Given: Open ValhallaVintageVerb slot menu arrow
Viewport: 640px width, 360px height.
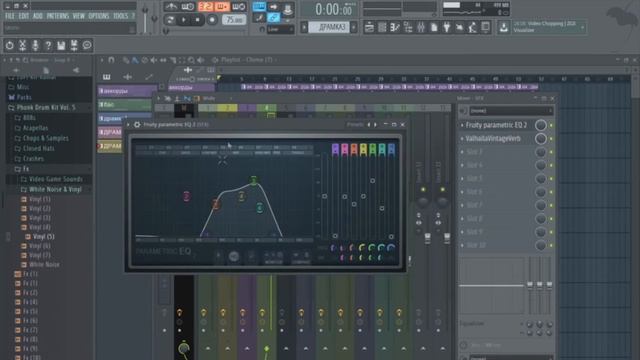Looking at the screenshot, I should [x=462, y=139].
